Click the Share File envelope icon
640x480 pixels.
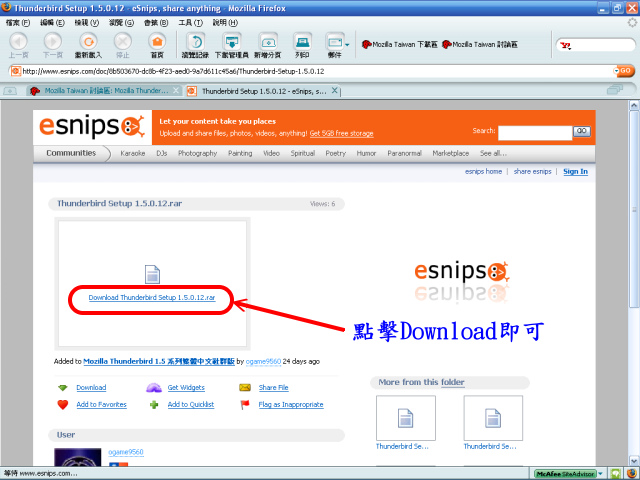pos(245,387)
